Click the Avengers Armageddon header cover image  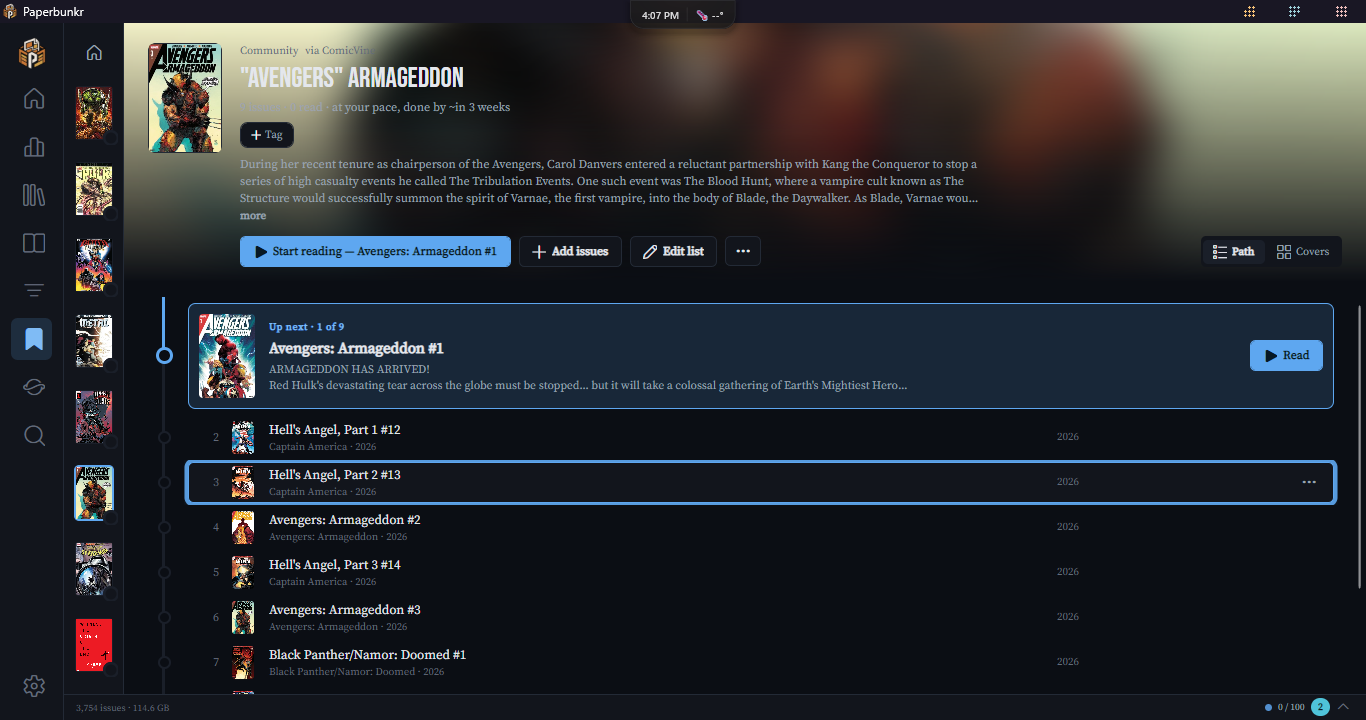[x=185, y=98]
